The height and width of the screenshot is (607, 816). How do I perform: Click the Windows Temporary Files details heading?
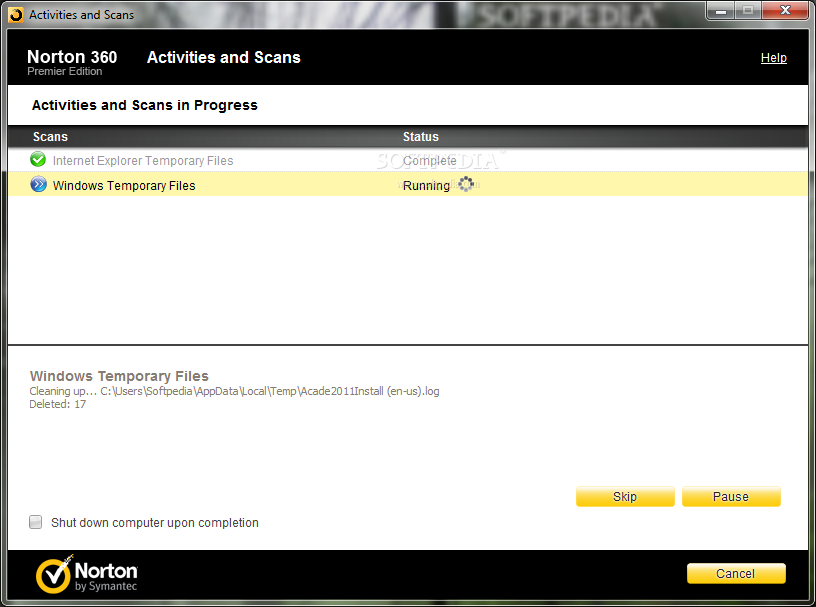(119, 376)
